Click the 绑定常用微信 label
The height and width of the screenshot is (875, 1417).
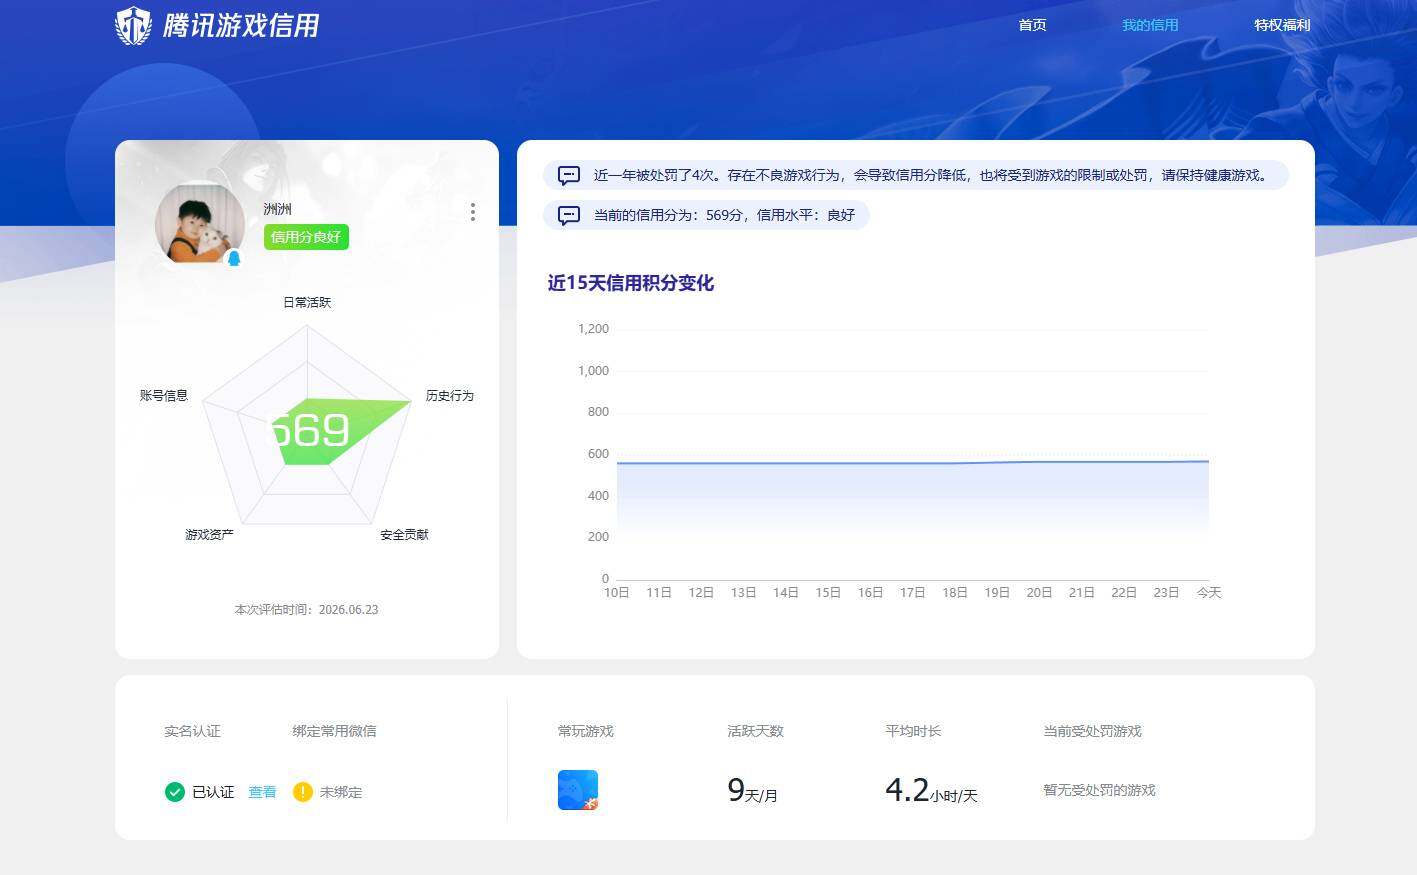334,731
